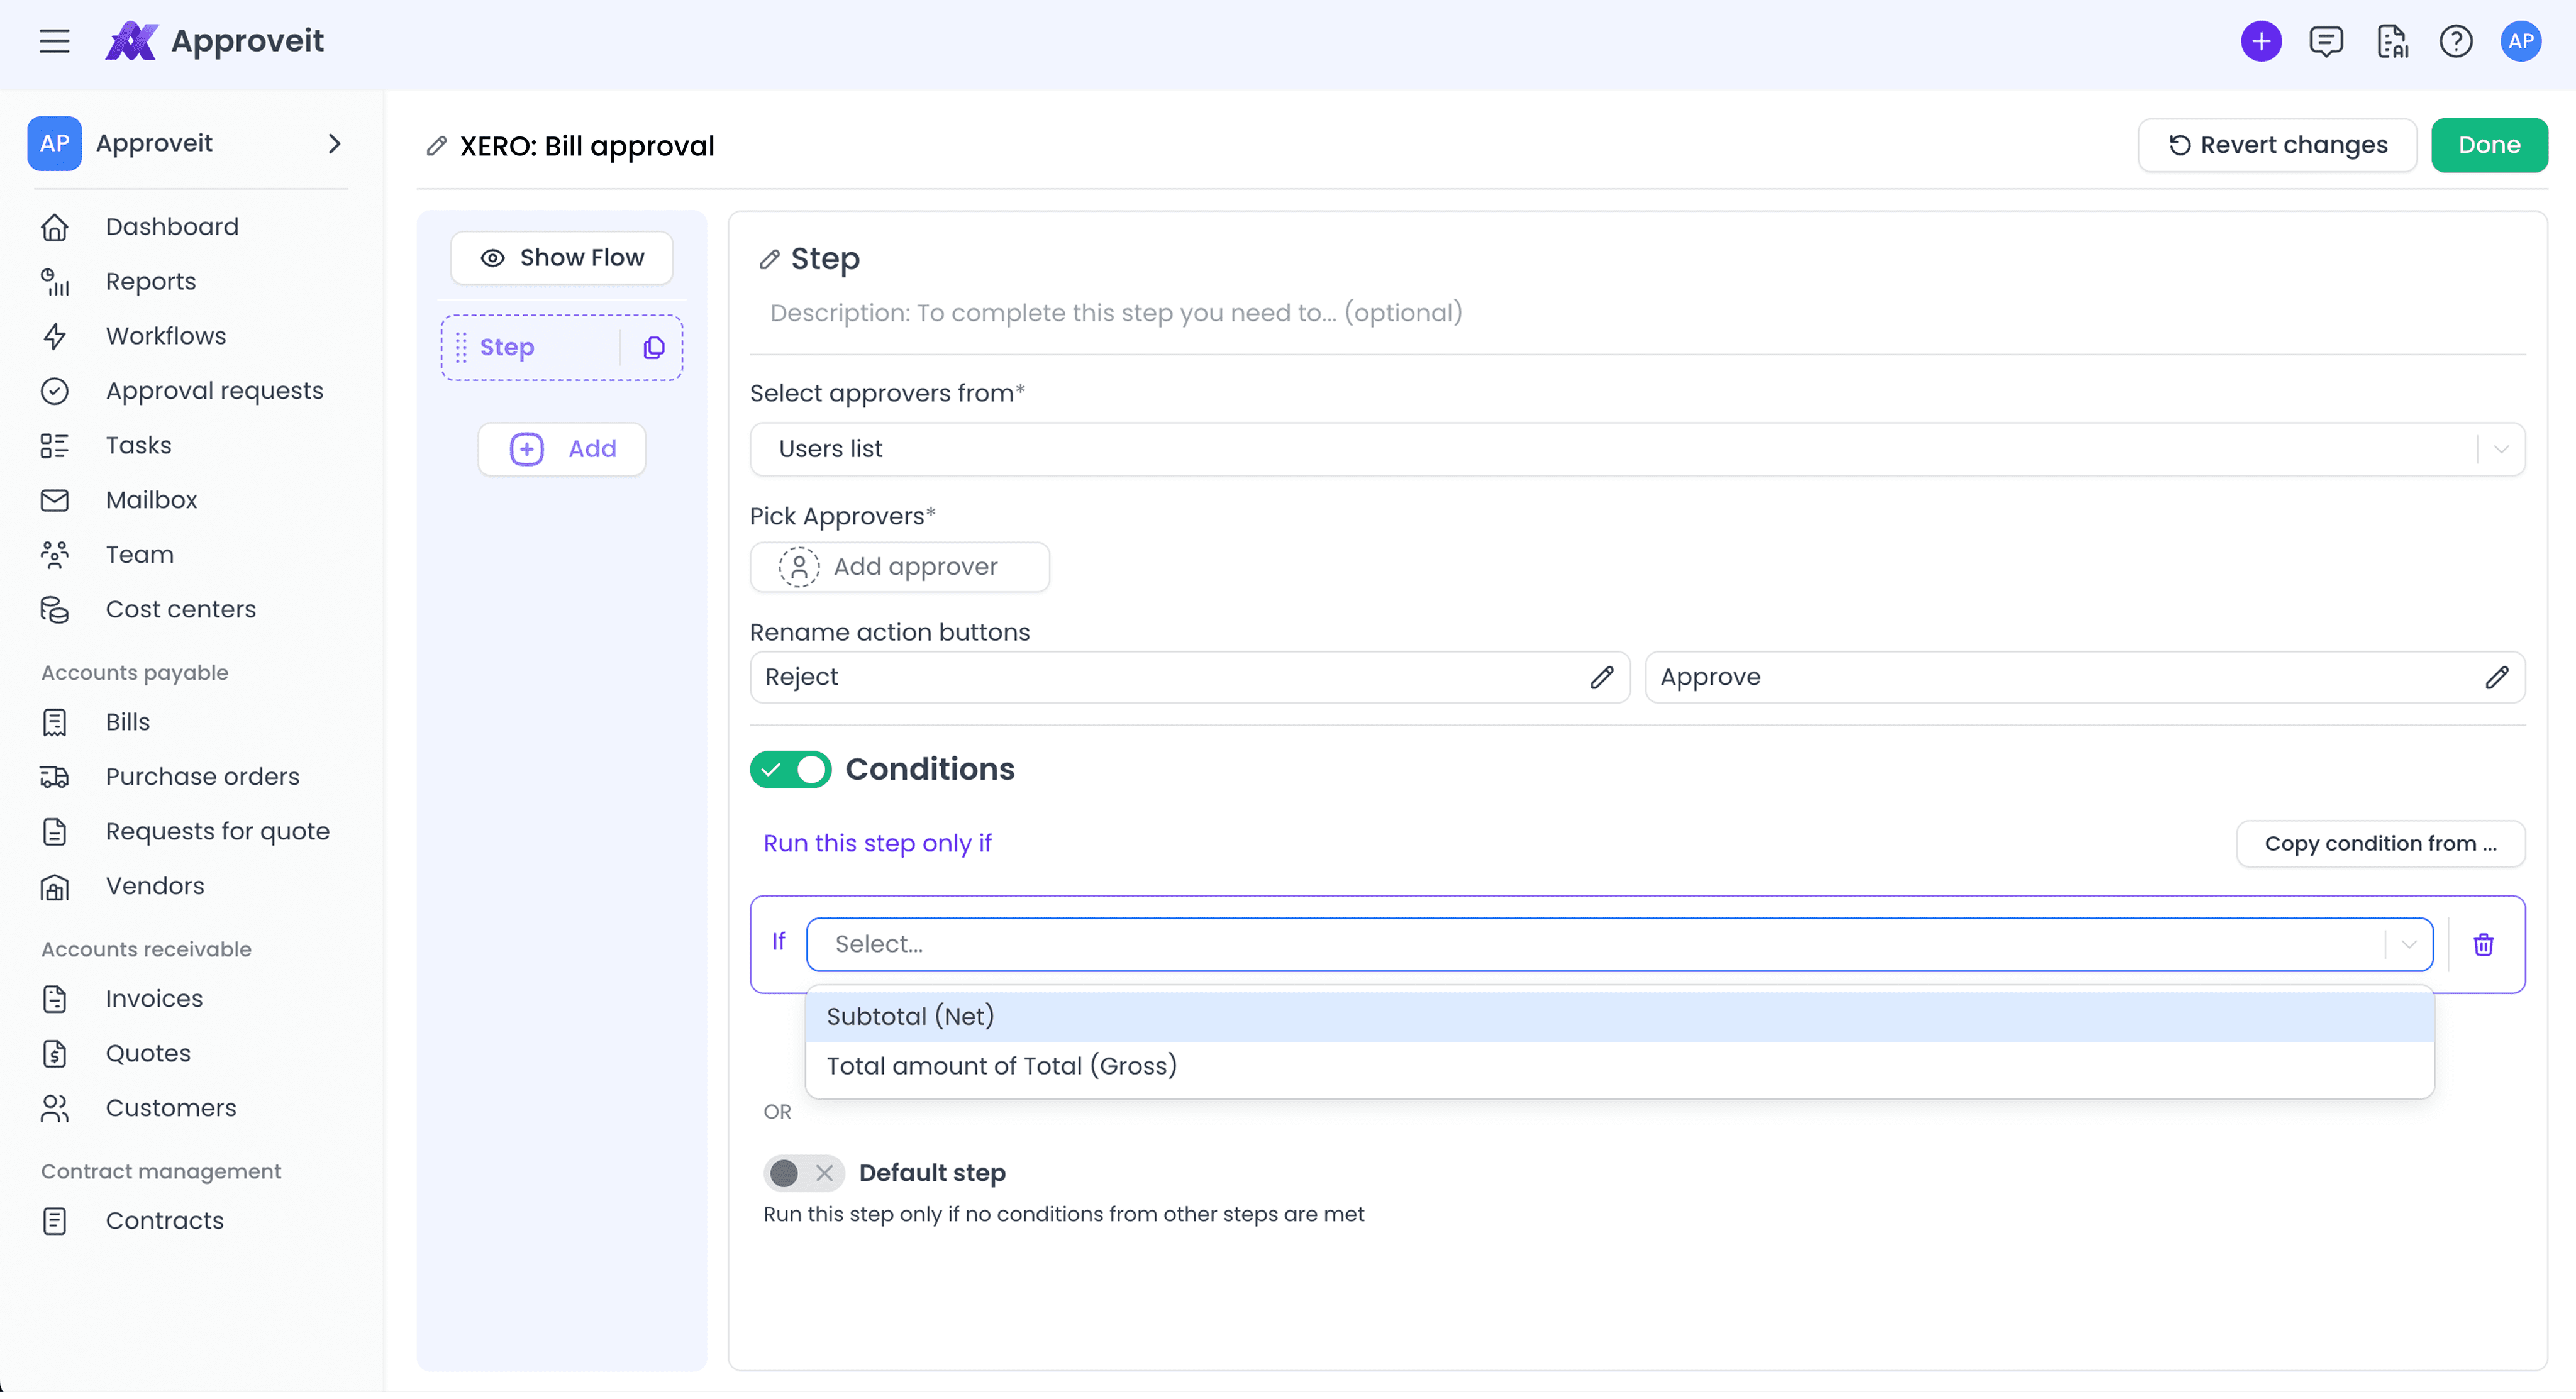Open the Workflows section in sidebar
2576x1399 pixels.
[x=165, y=336]
